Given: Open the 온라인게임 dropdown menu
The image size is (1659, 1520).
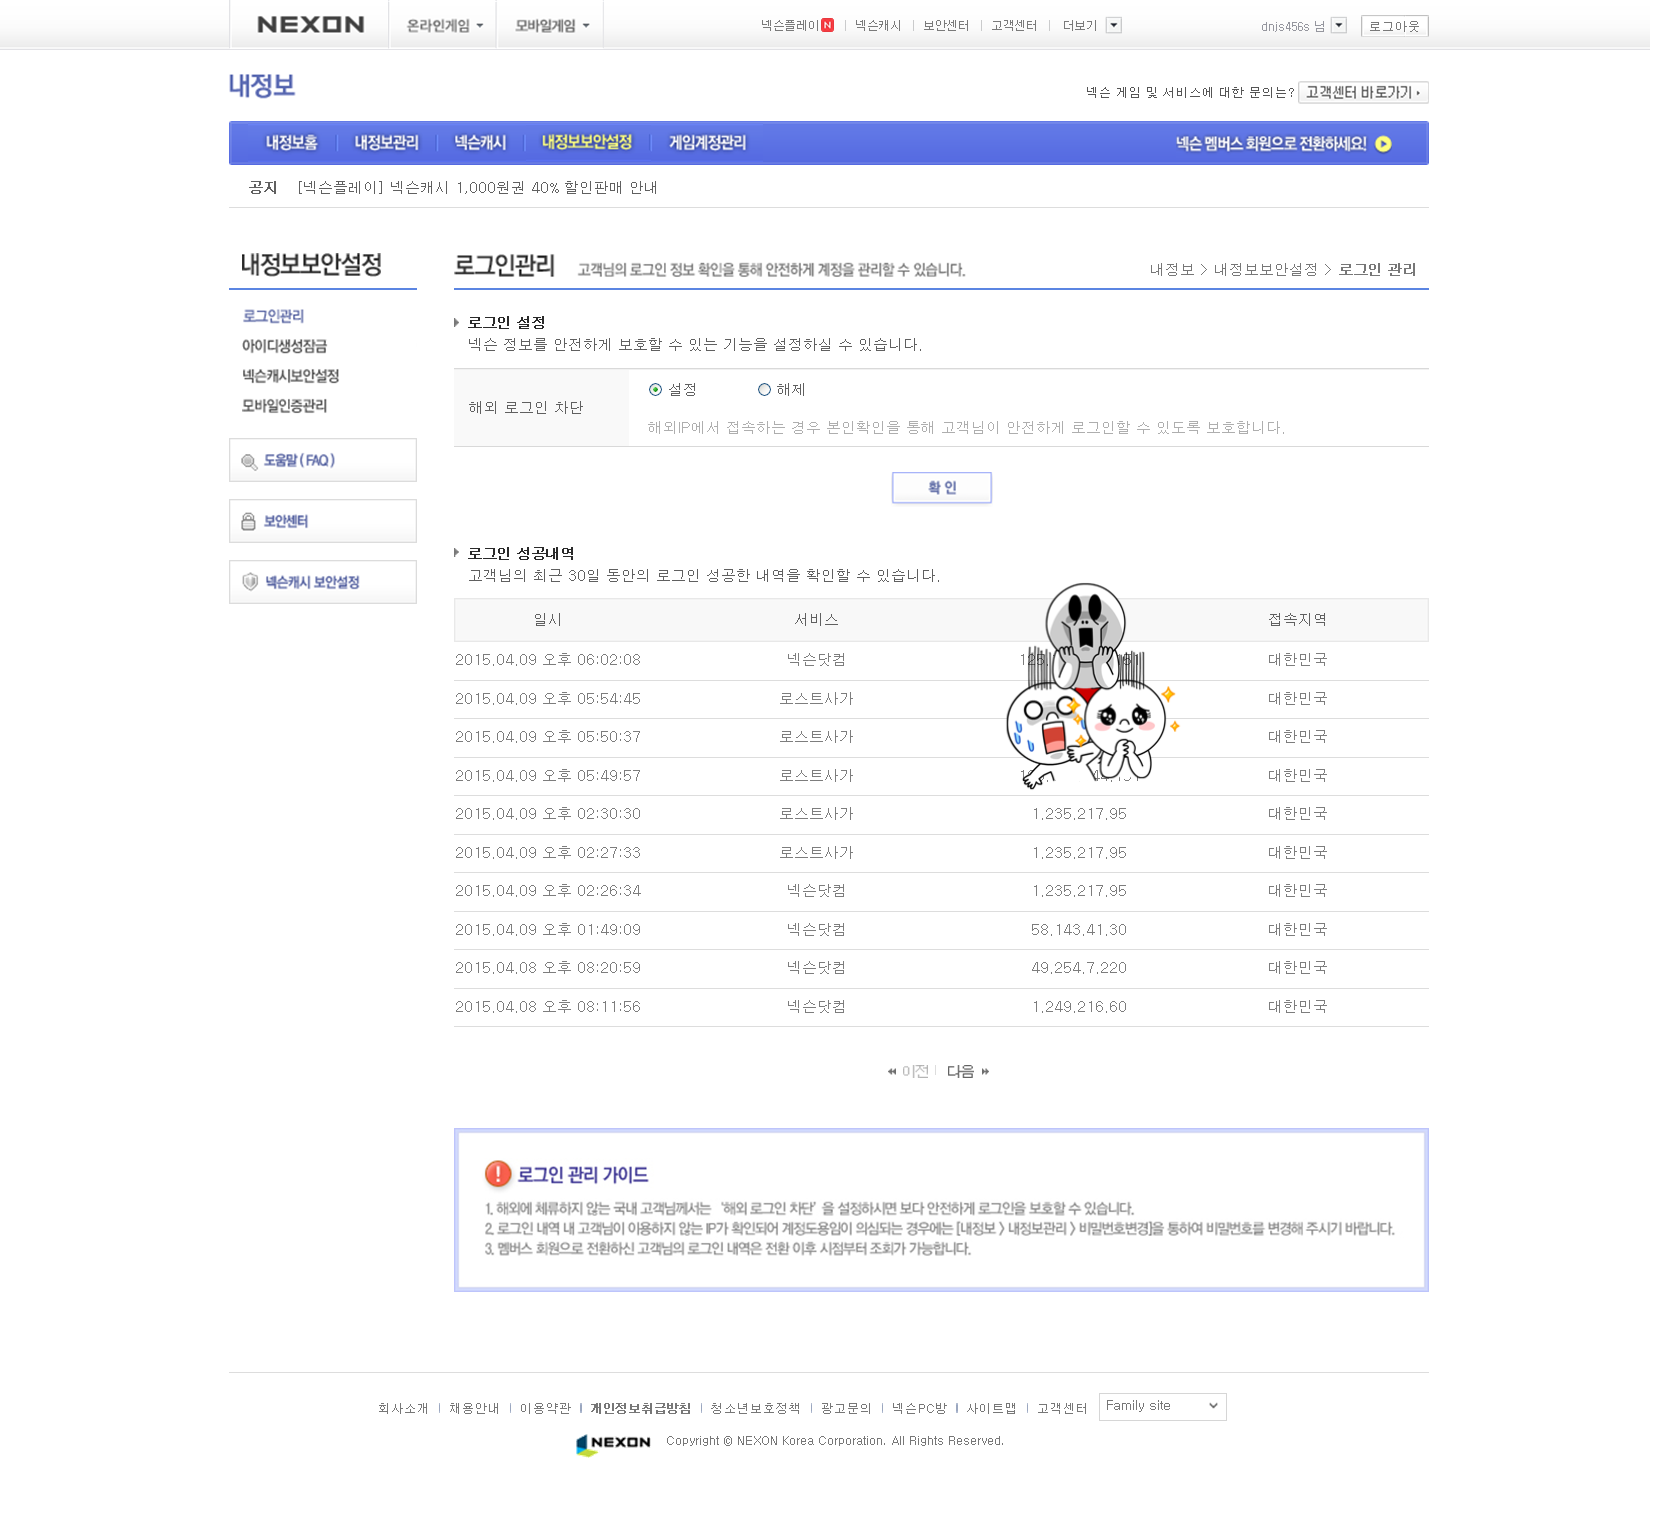Looking at the screenshot, I should (444, 26).
